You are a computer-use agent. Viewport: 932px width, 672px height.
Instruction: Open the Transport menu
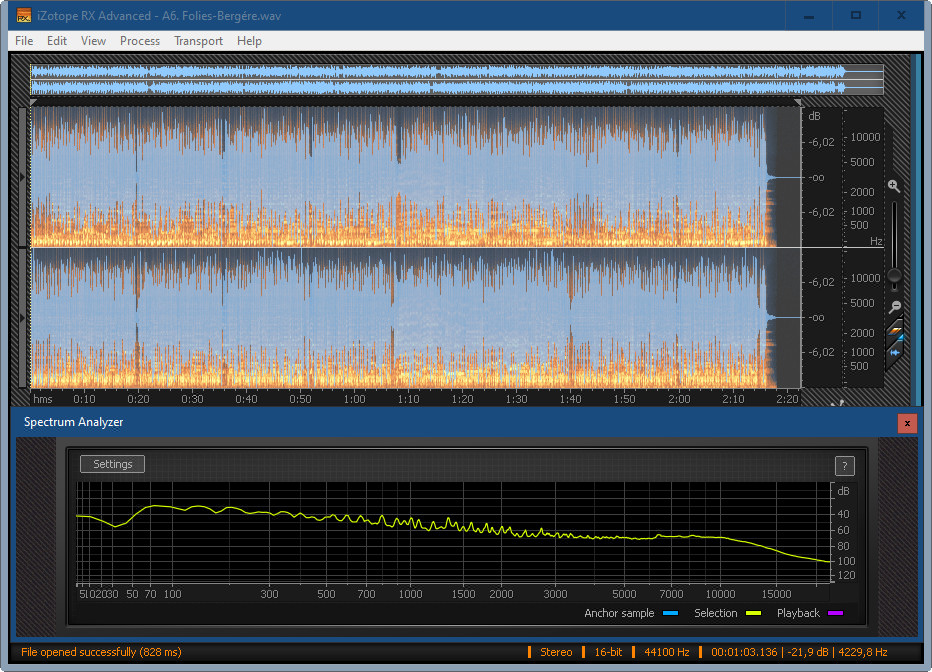click(198, 41)
